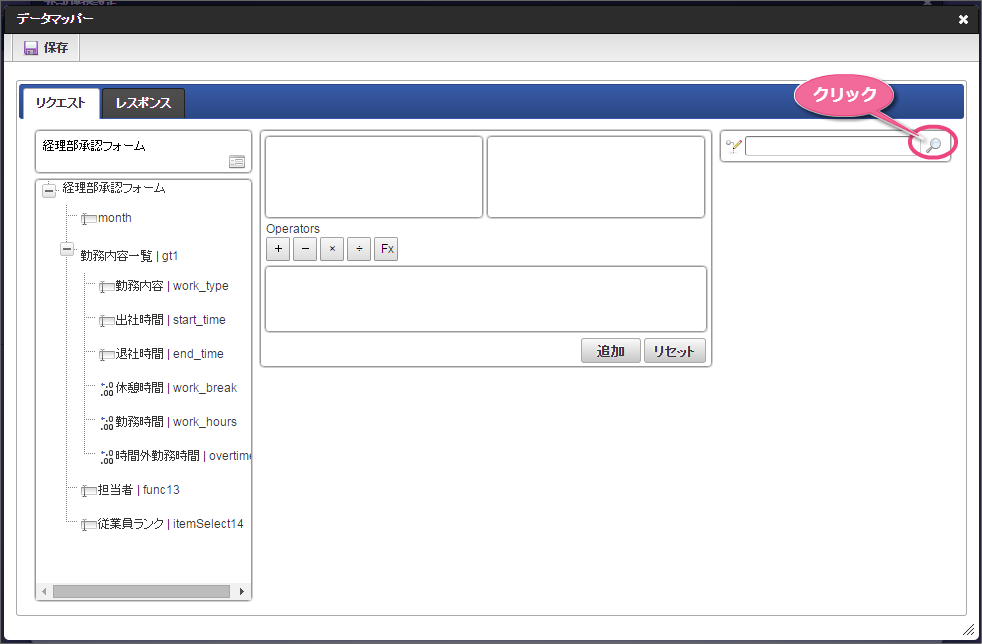The image size is (982, 644).
Task: Select the month tree item
Action: coord(115,218)
